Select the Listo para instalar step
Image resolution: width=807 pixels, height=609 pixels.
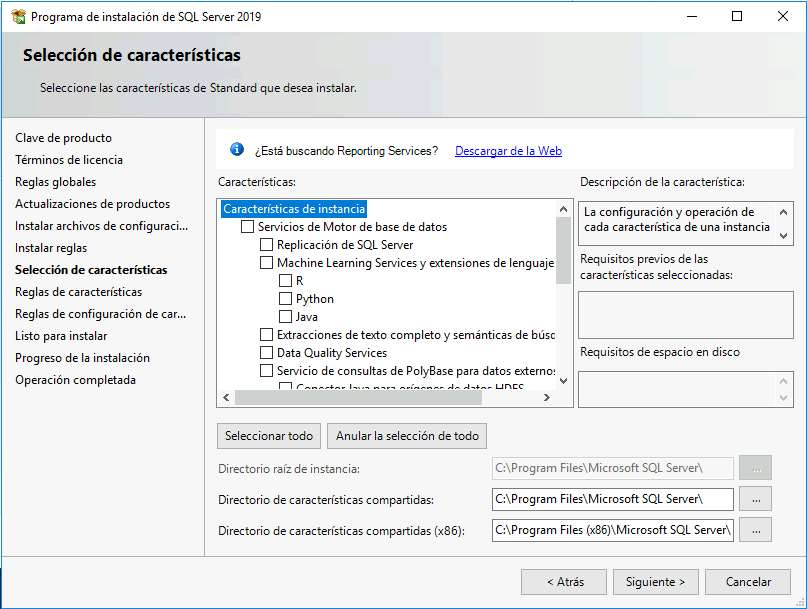click(61, 336)
